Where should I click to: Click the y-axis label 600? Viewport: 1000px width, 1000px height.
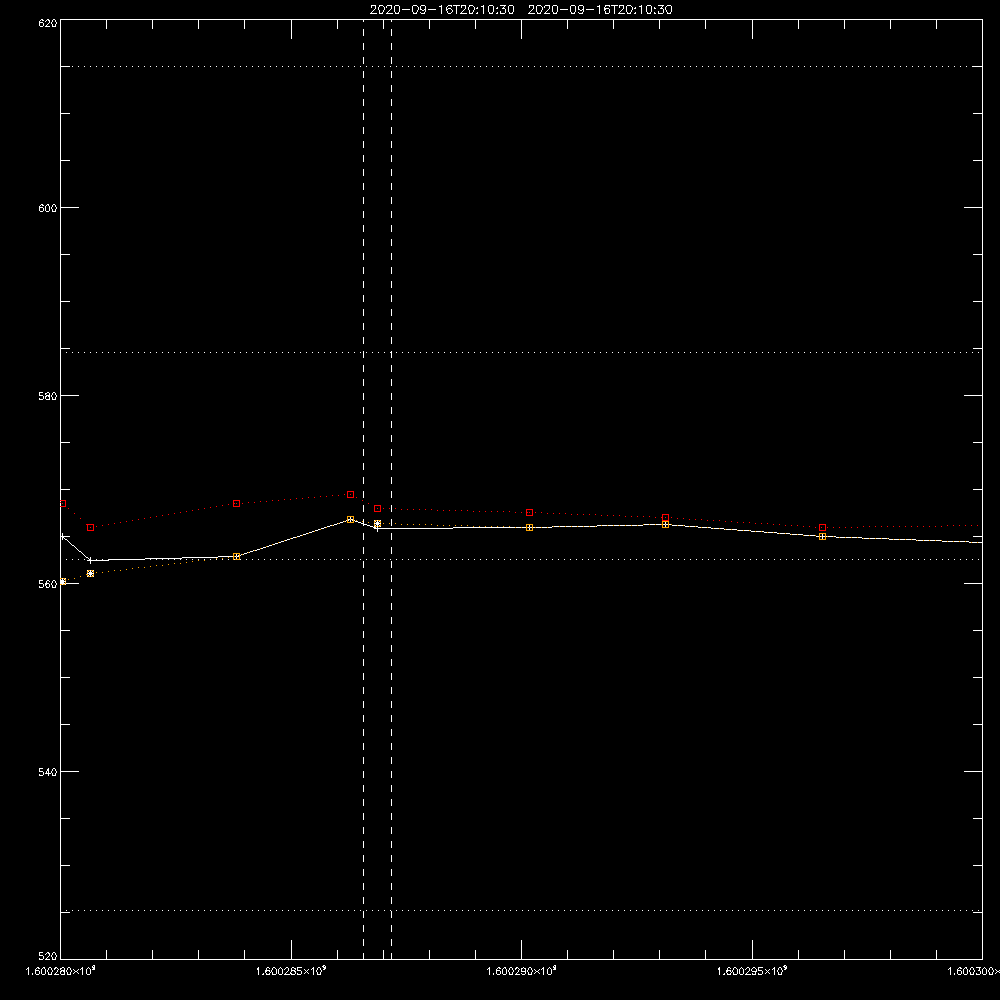click(x=48, y=208)
